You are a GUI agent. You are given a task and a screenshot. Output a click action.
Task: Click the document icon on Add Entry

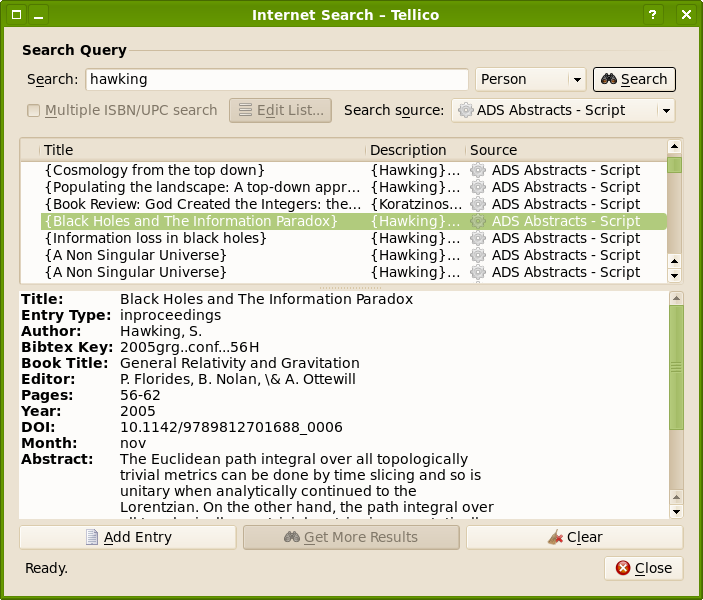click(92, 537)
